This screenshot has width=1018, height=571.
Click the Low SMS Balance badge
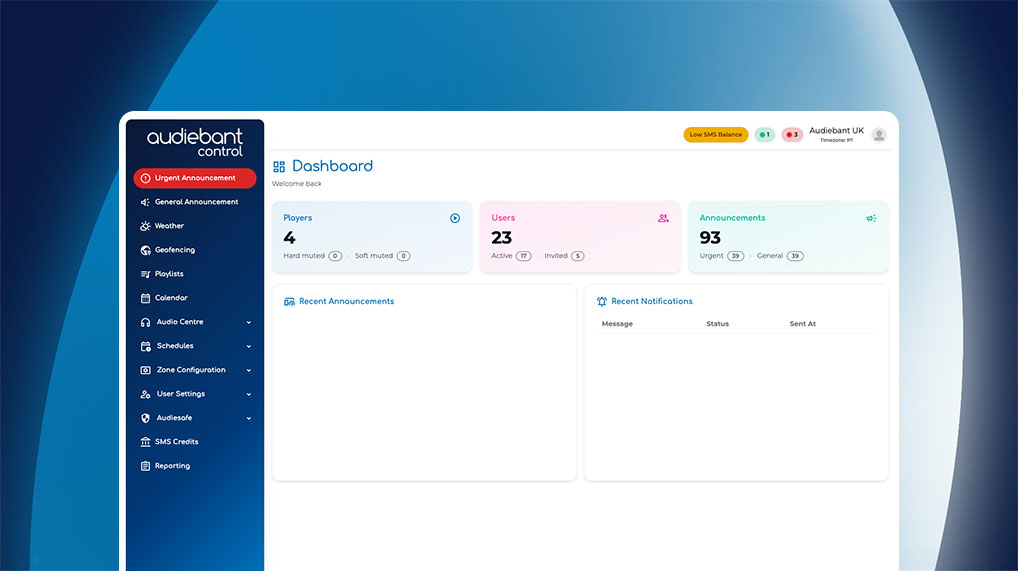716,135
